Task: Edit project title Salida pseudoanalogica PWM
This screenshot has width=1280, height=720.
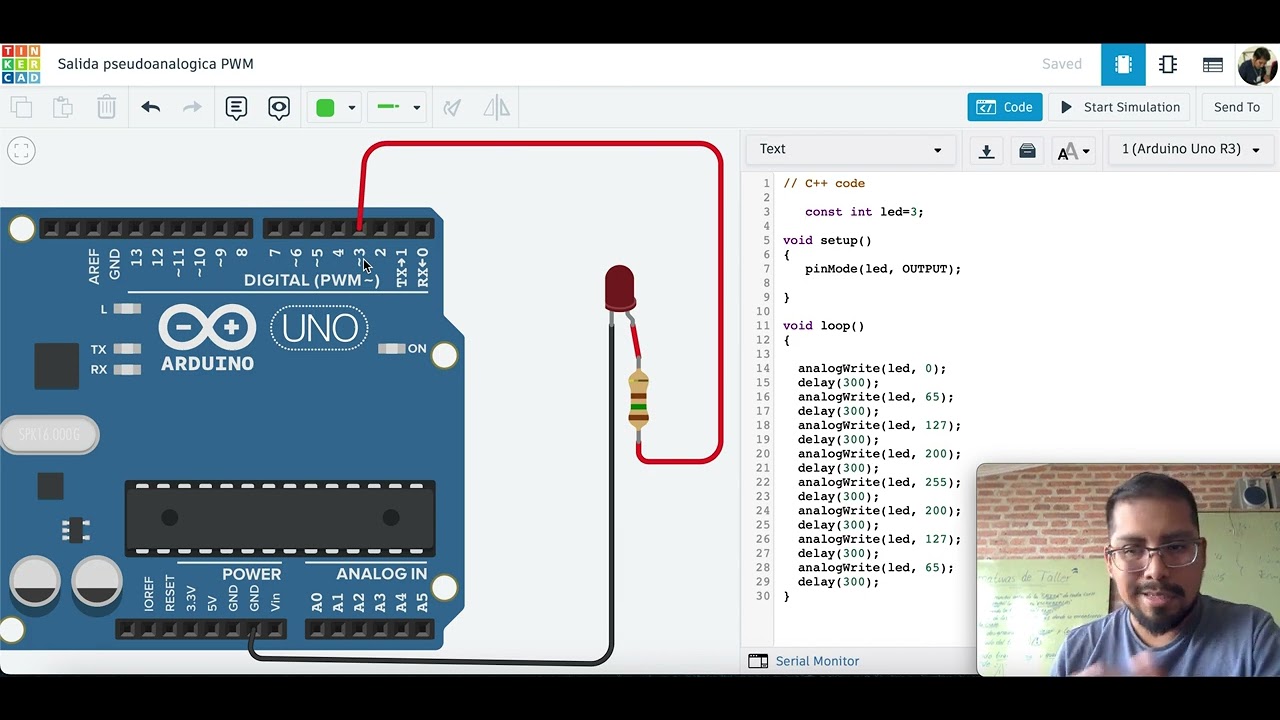Action: pyautogui.click(x=155, y=64)
